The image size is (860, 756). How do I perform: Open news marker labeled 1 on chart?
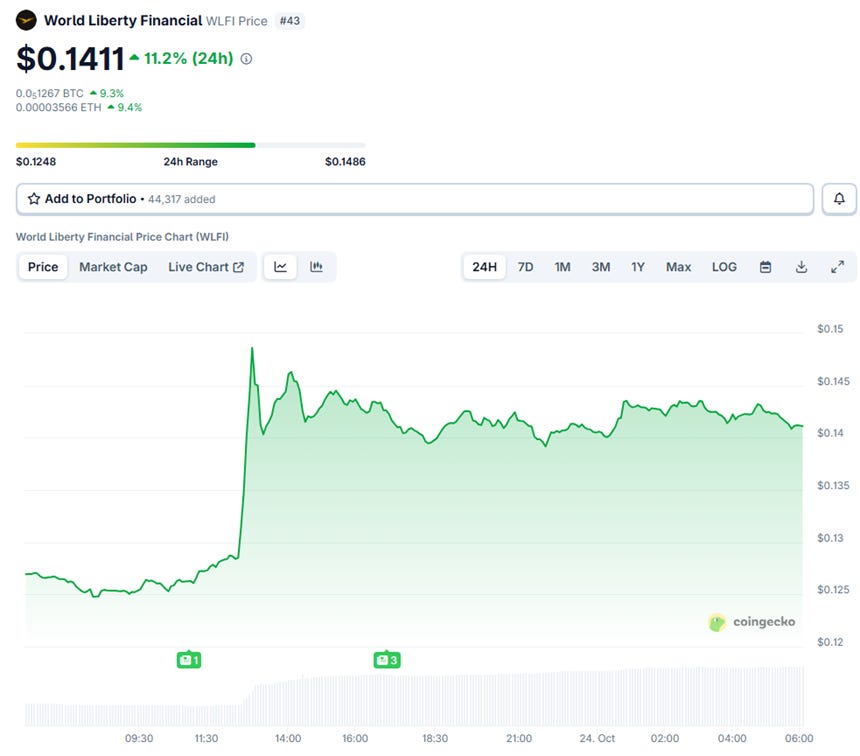pyautogui.click(x=189, y=659)
